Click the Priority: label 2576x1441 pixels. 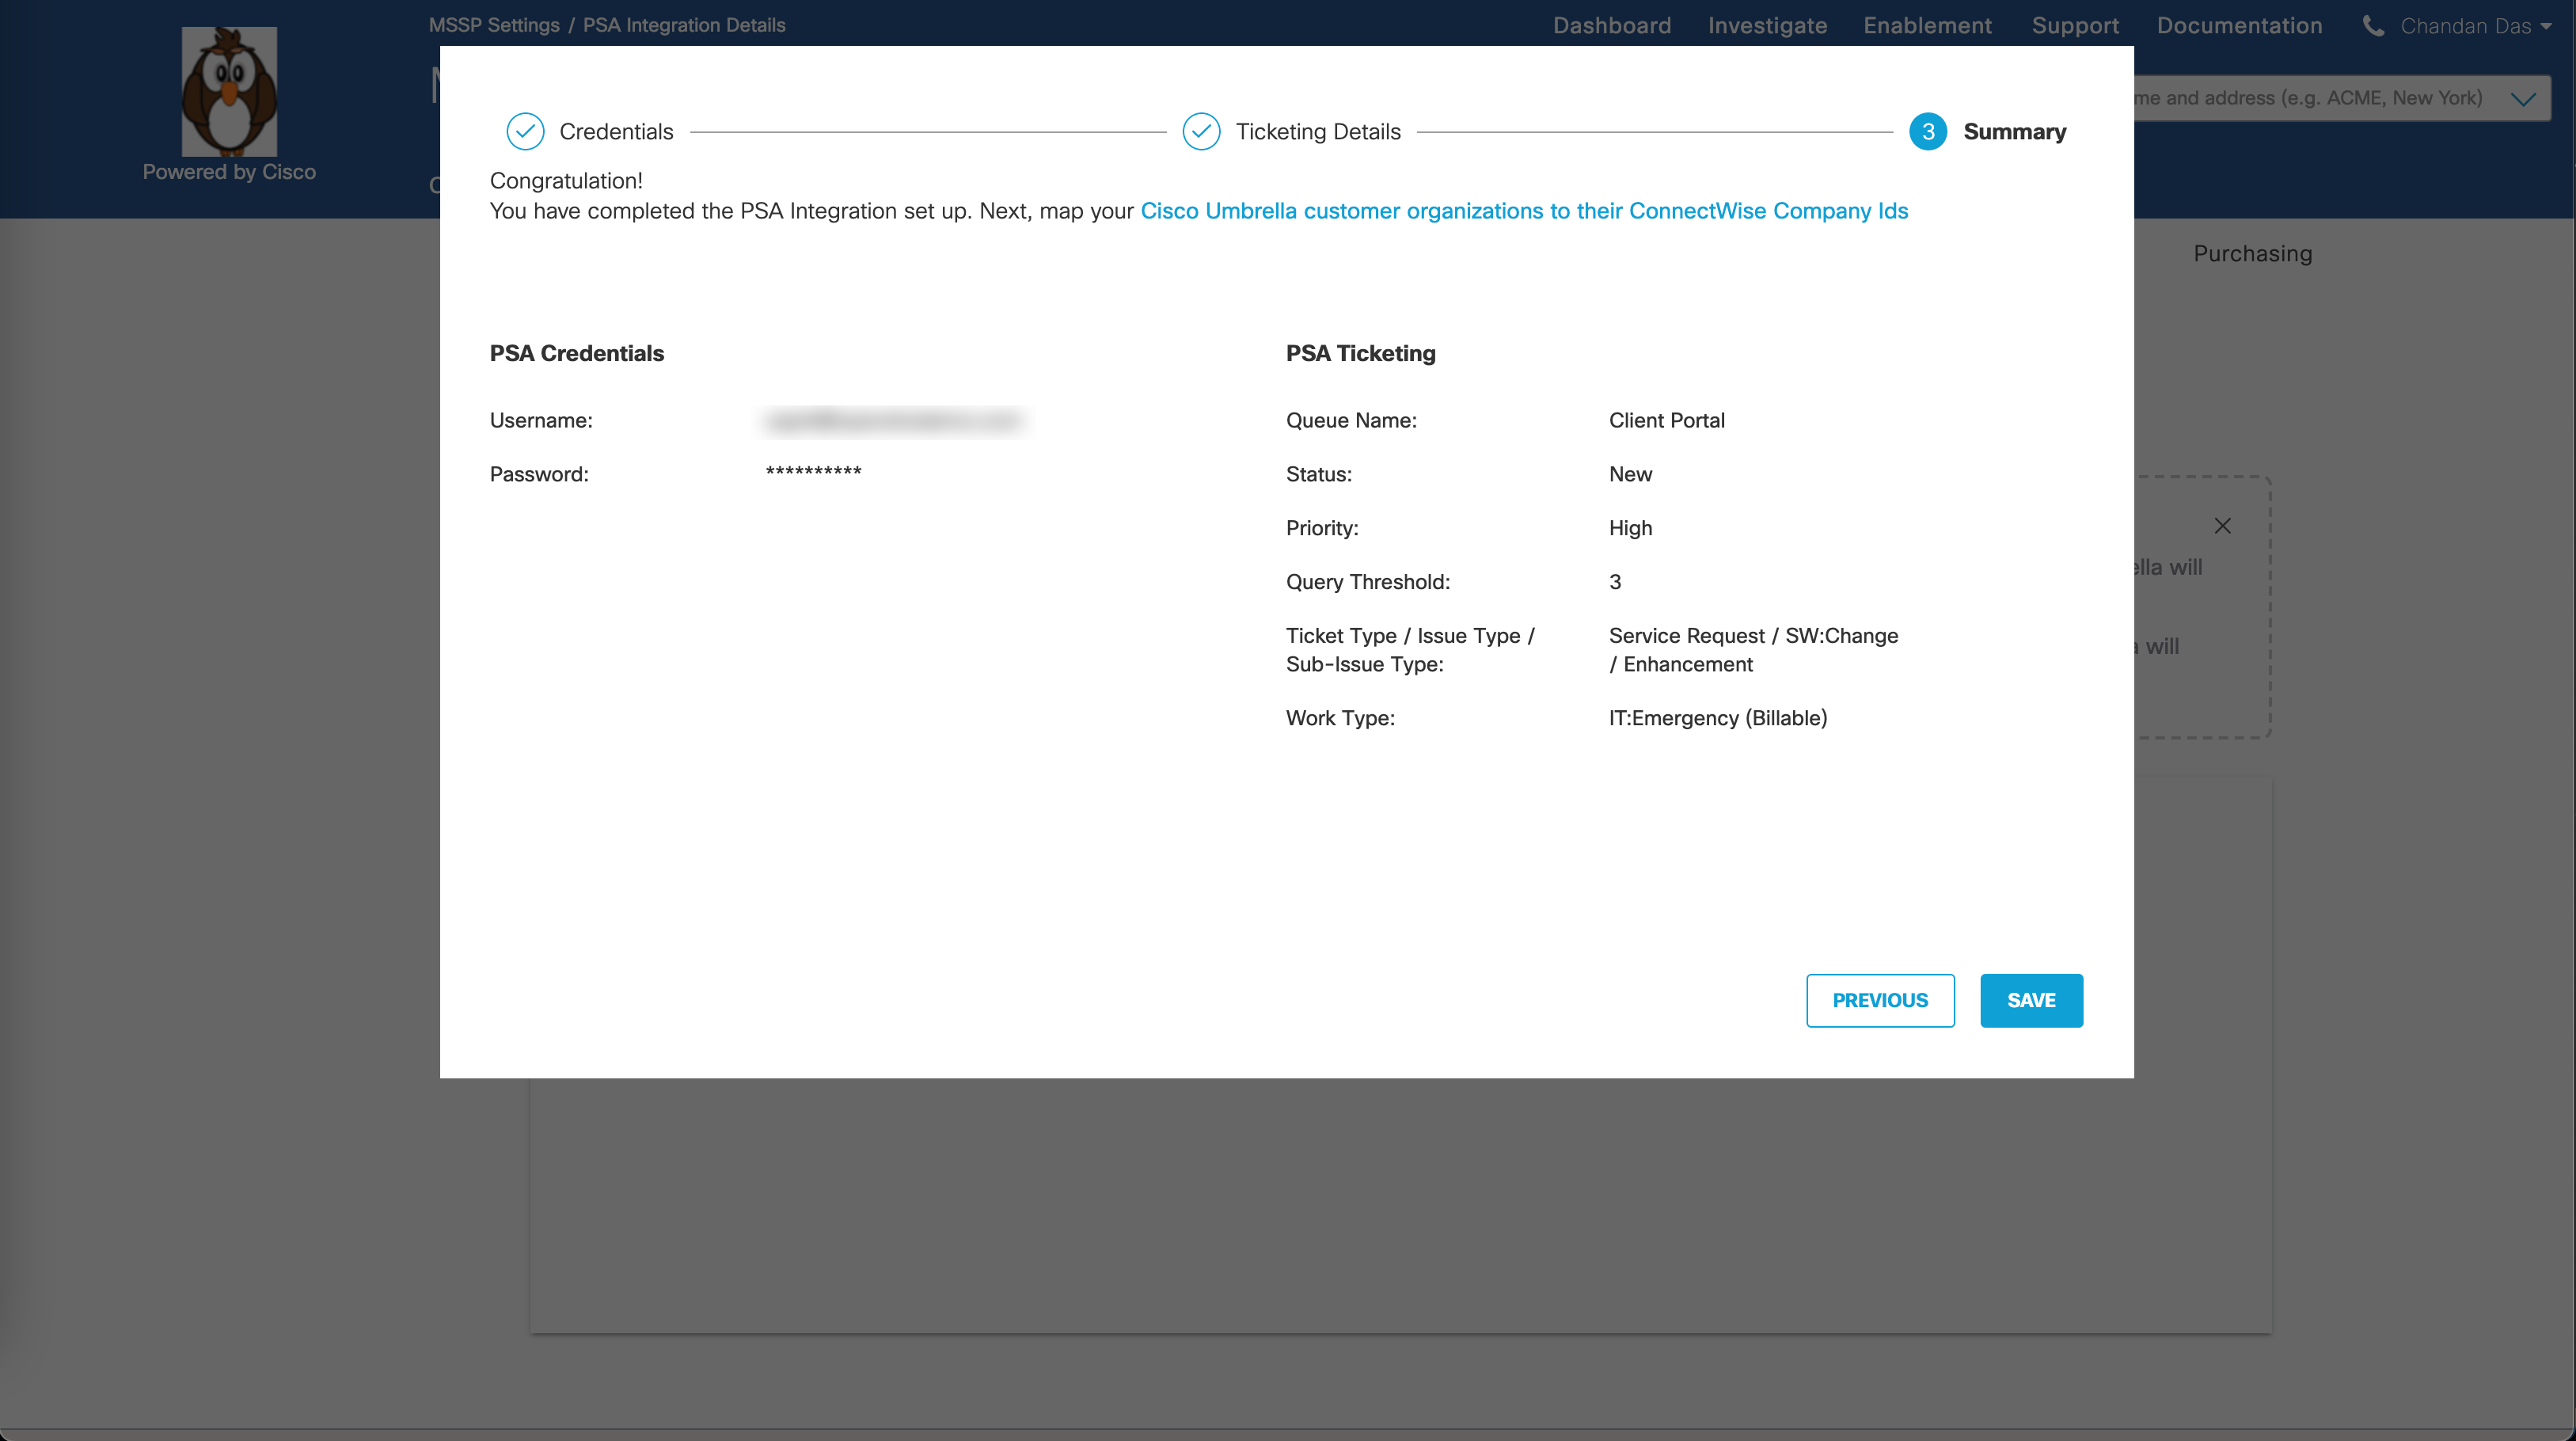[1321, 528]
